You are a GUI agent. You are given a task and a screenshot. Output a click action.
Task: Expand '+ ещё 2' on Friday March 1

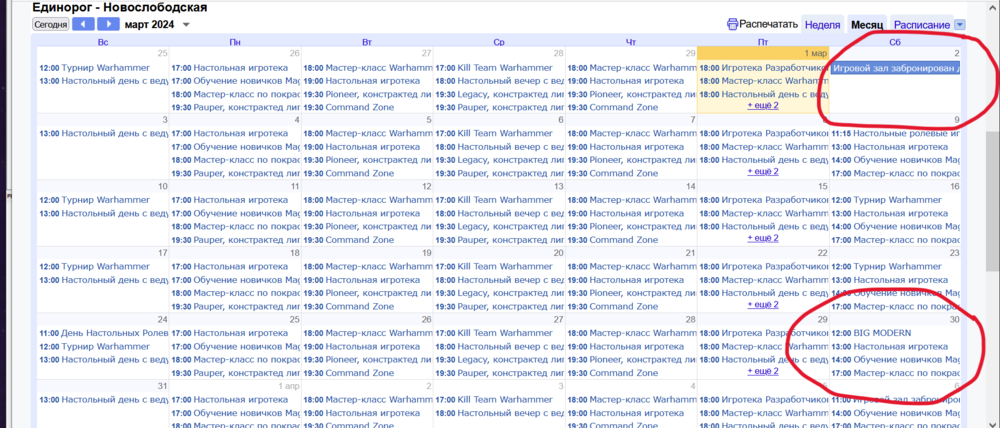tap(762, 105)
